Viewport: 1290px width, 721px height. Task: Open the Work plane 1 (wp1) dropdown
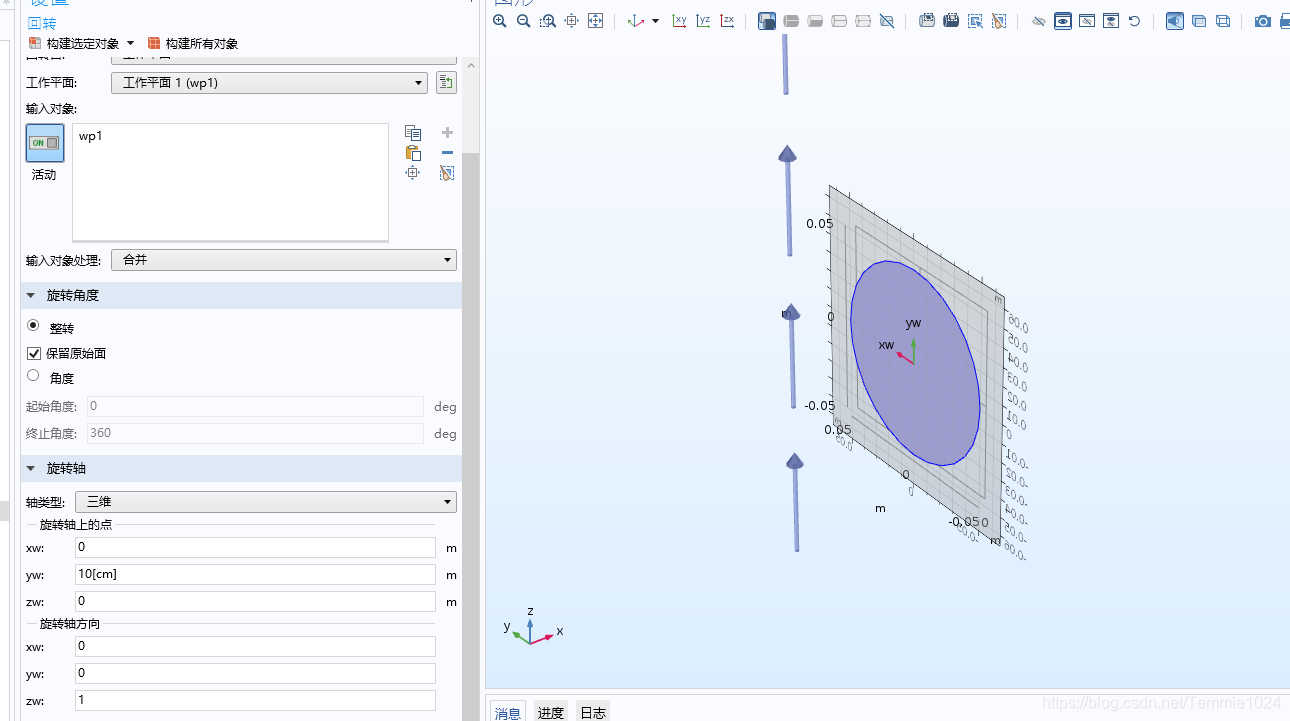pyautogui.click(x=269, y=83)
